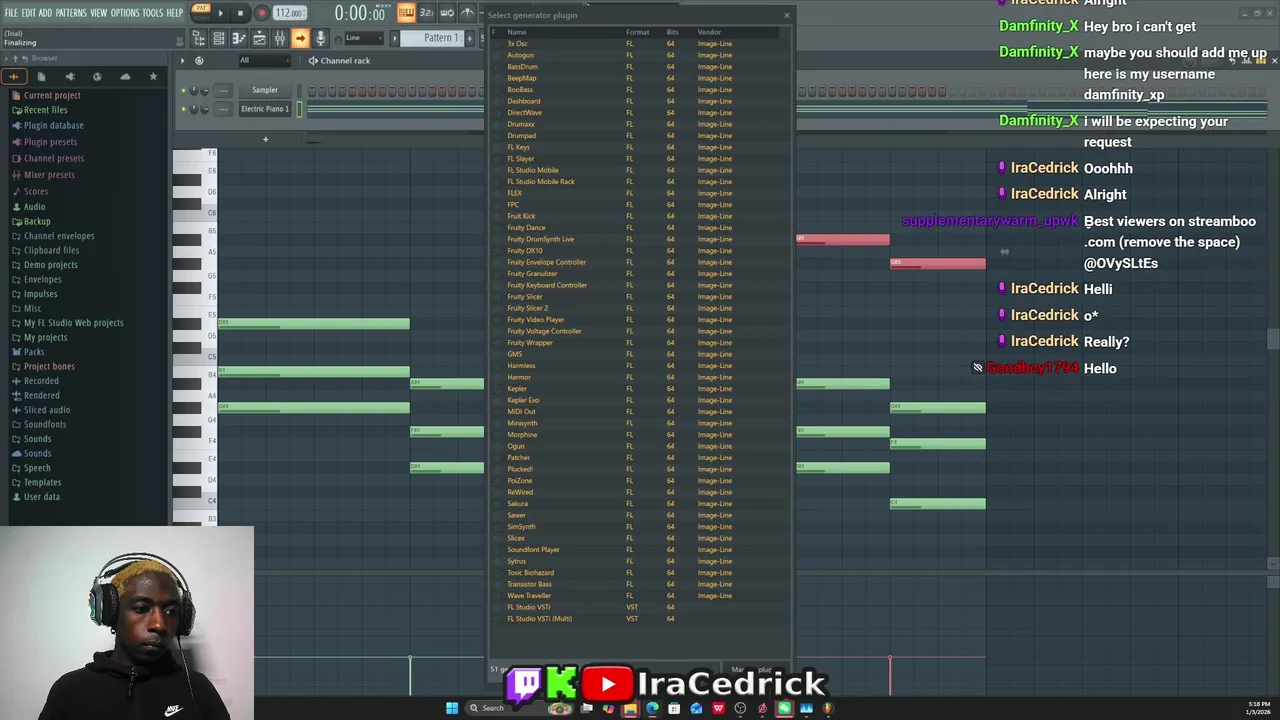Toggle favorite star for FL Keys
The image size is (1280, 720).
click(x=495, y=147)
